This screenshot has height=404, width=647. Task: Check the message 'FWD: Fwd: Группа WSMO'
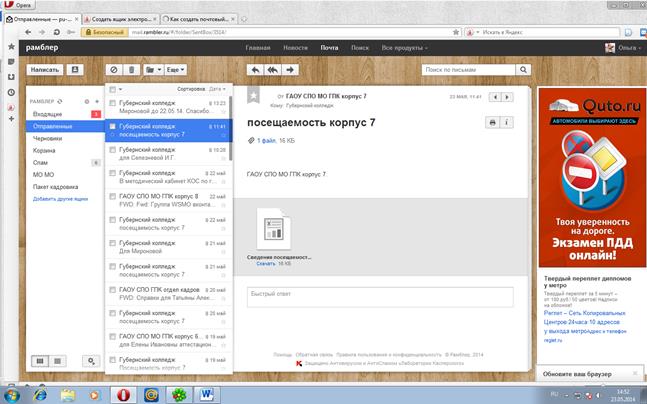coord(112,196)
